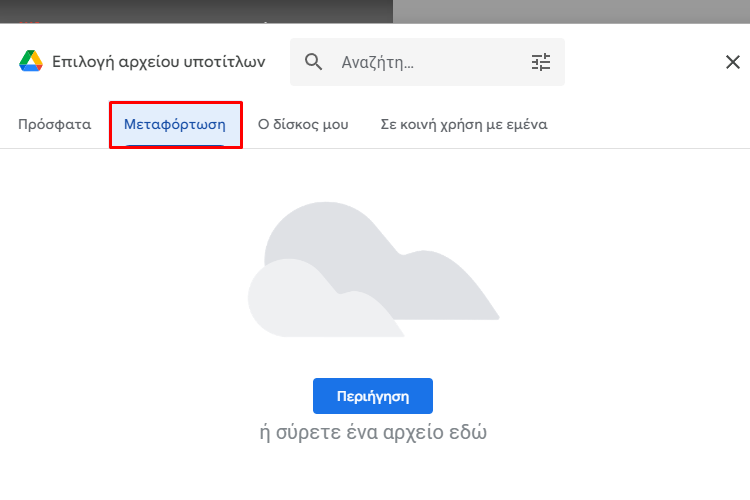Click empty search box area before the sliders icon
This screenshot has width=750, height=500.
coord(471,62)
